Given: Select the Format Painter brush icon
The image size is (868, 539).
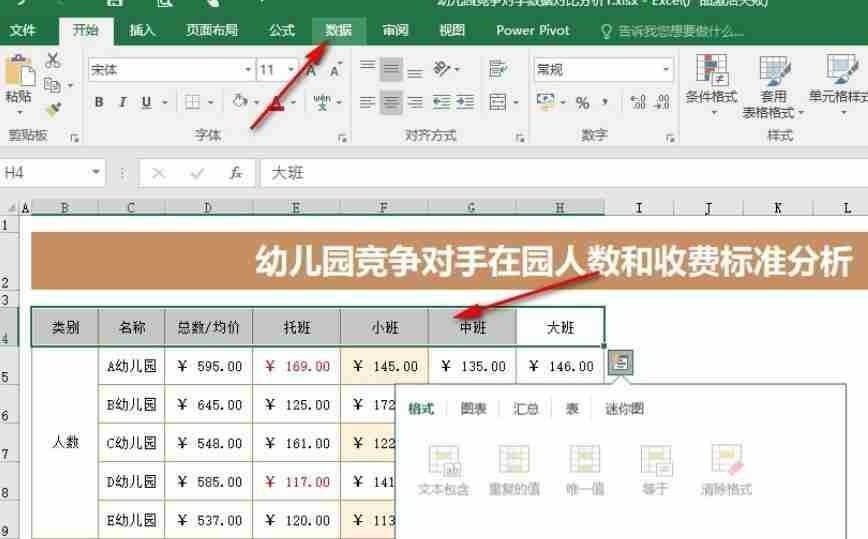Looking at the screenshot, I should 53,110.
